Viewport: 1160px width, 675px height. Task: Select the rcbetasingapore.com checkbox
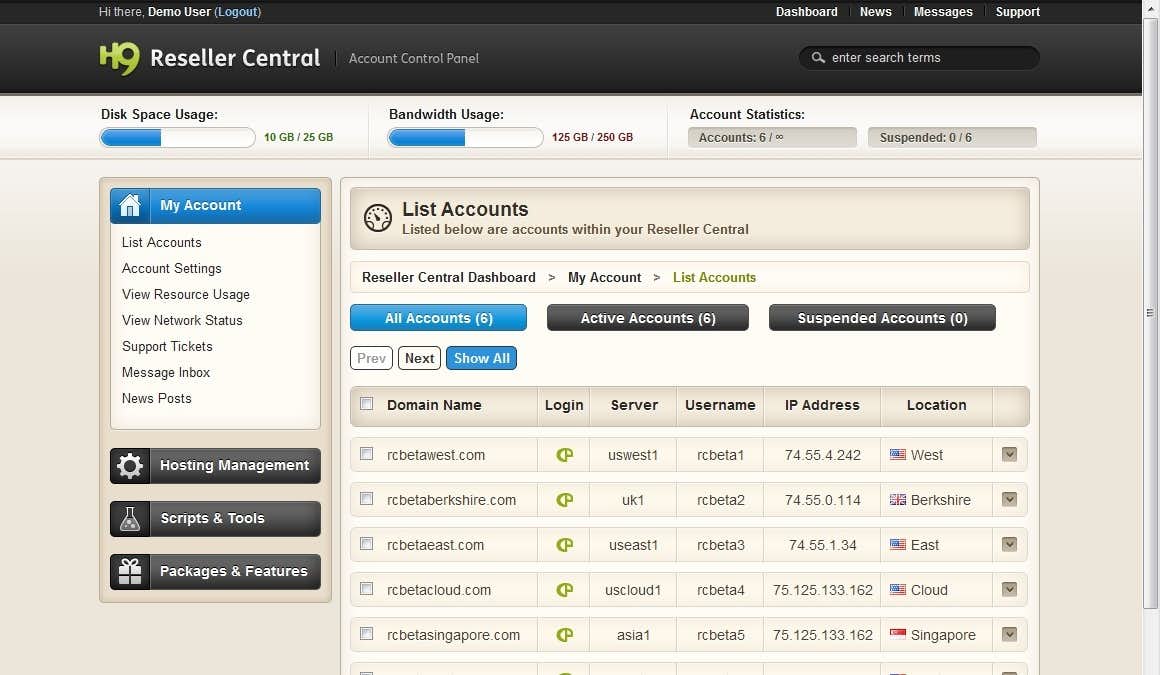pos(367,634)
